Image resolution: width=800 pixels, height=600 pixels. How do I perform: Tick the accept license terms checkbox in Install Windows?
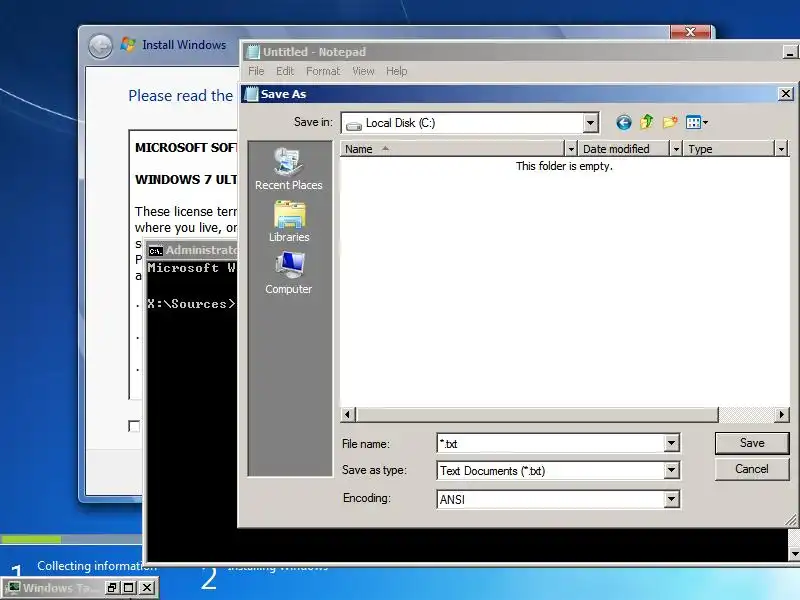coord(134,426)
